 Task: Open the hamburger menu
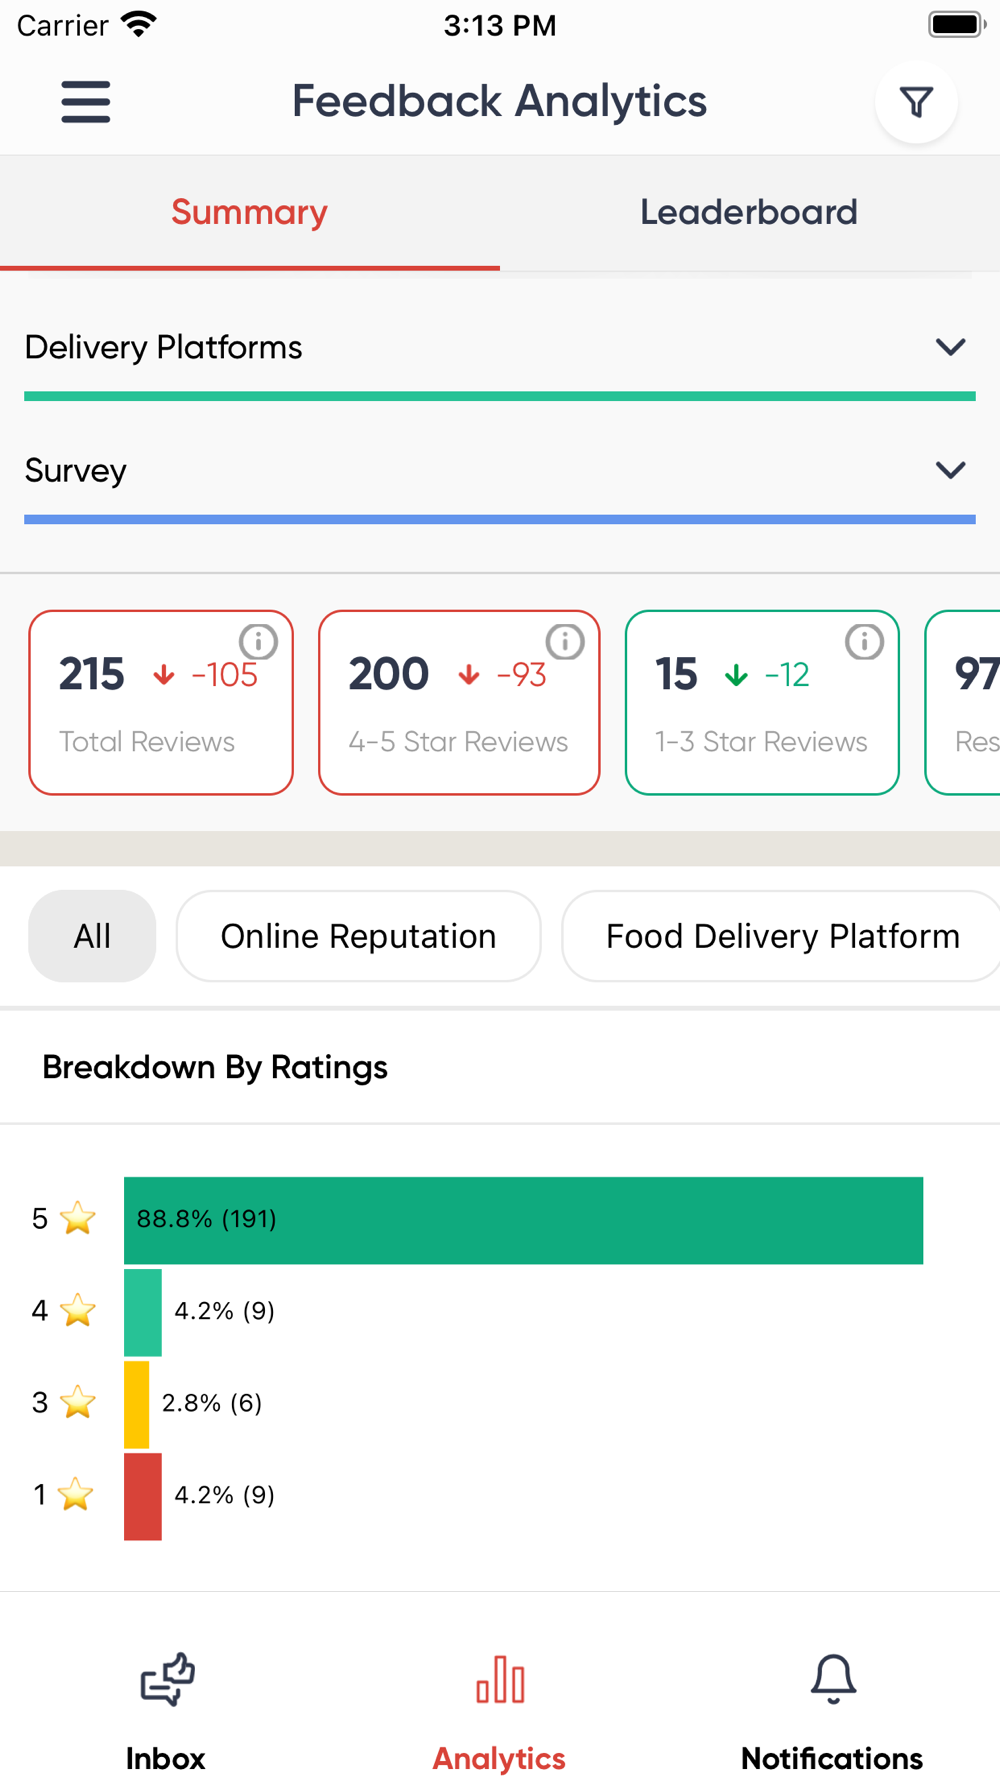(x=86, y=102)
